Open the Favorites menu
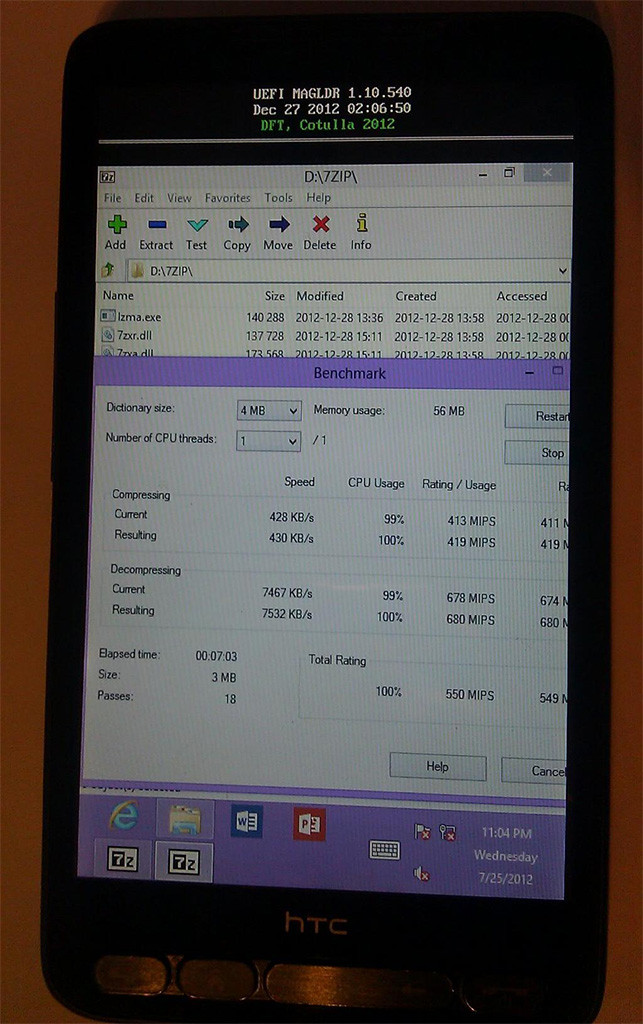 point(228,198)
